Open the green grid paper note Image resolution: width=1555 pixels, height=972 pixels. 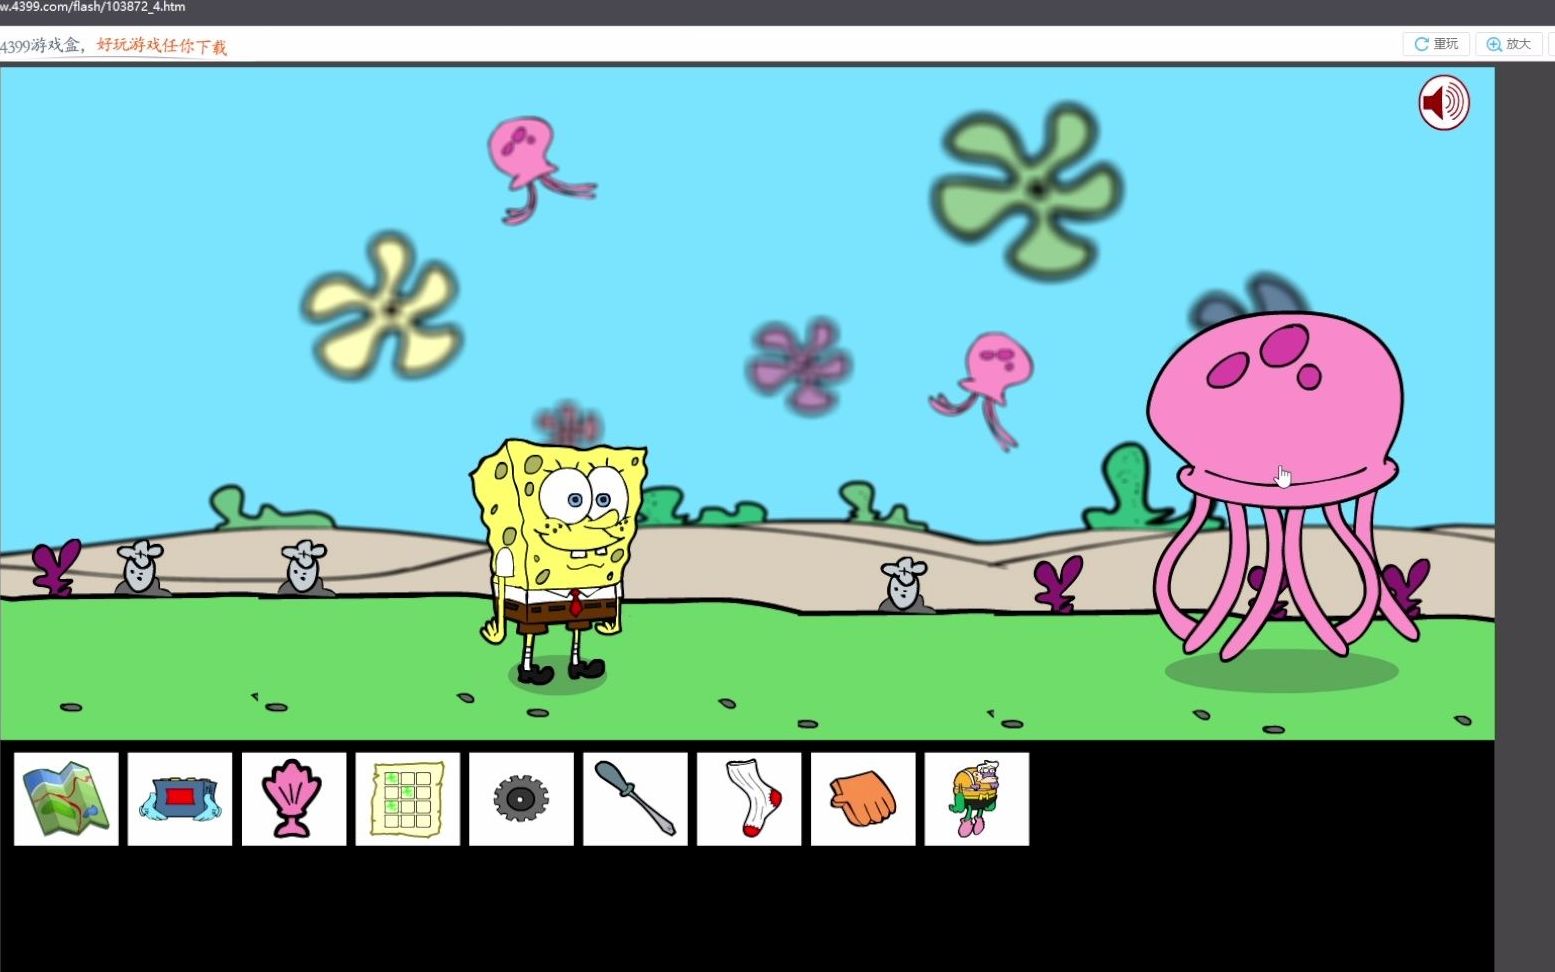click(x=408, y=799)
